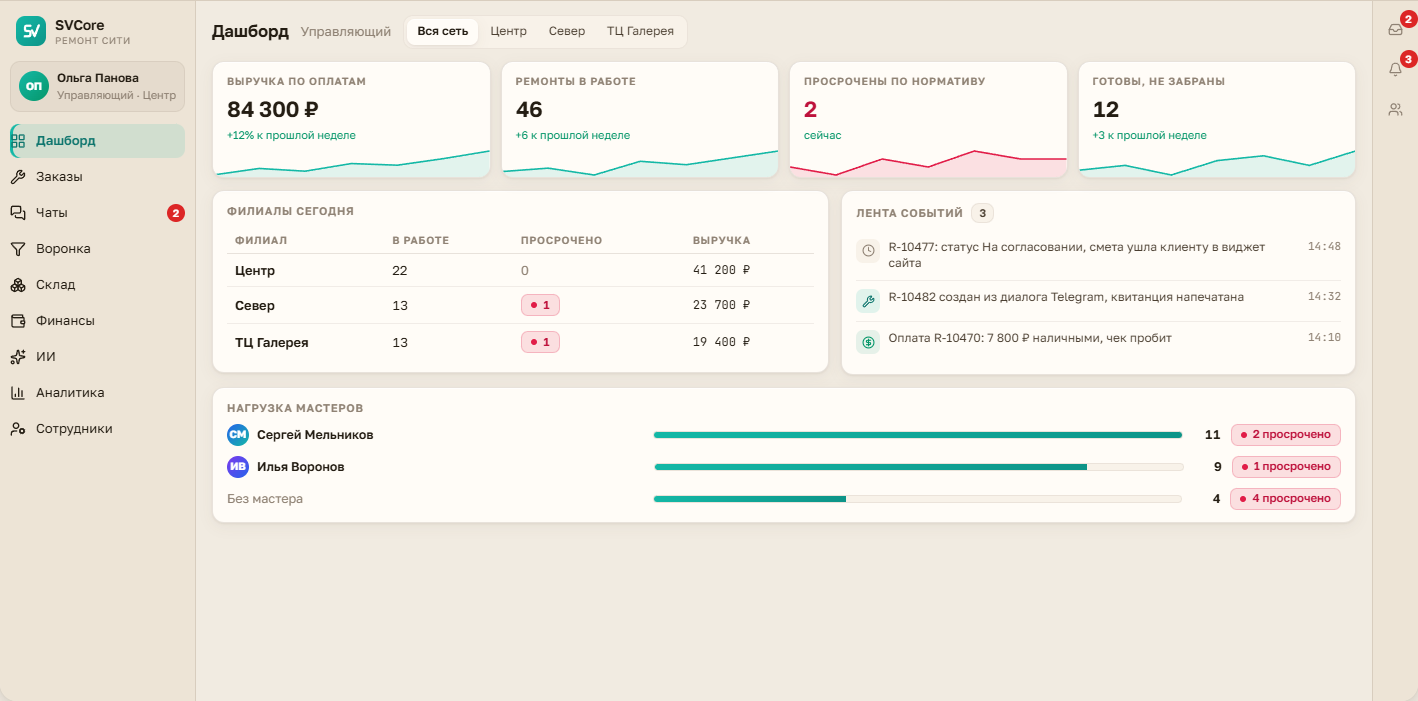Go to Заказы in sidebar
This screenshot has width=1418, height=701.
point(97,177)
